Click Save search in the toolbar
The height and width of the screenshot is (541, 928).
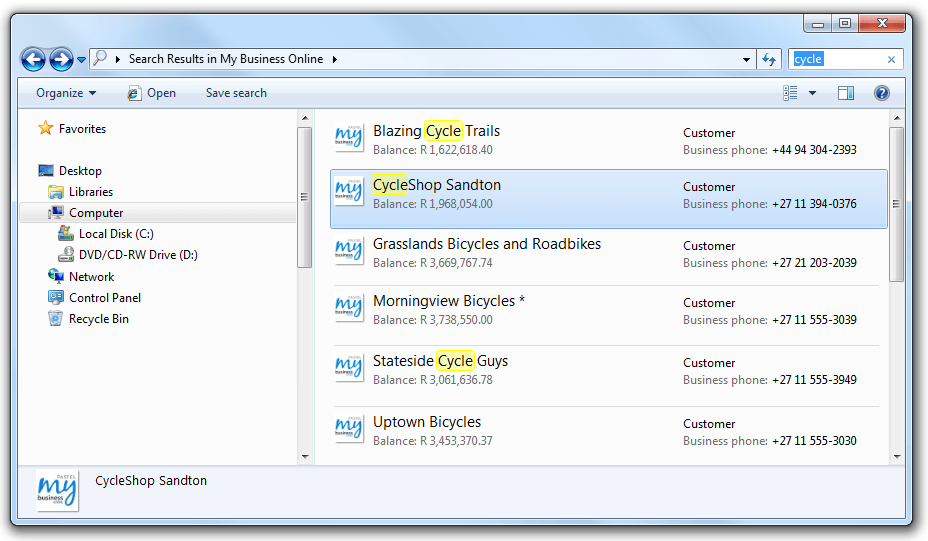point(236,93)
